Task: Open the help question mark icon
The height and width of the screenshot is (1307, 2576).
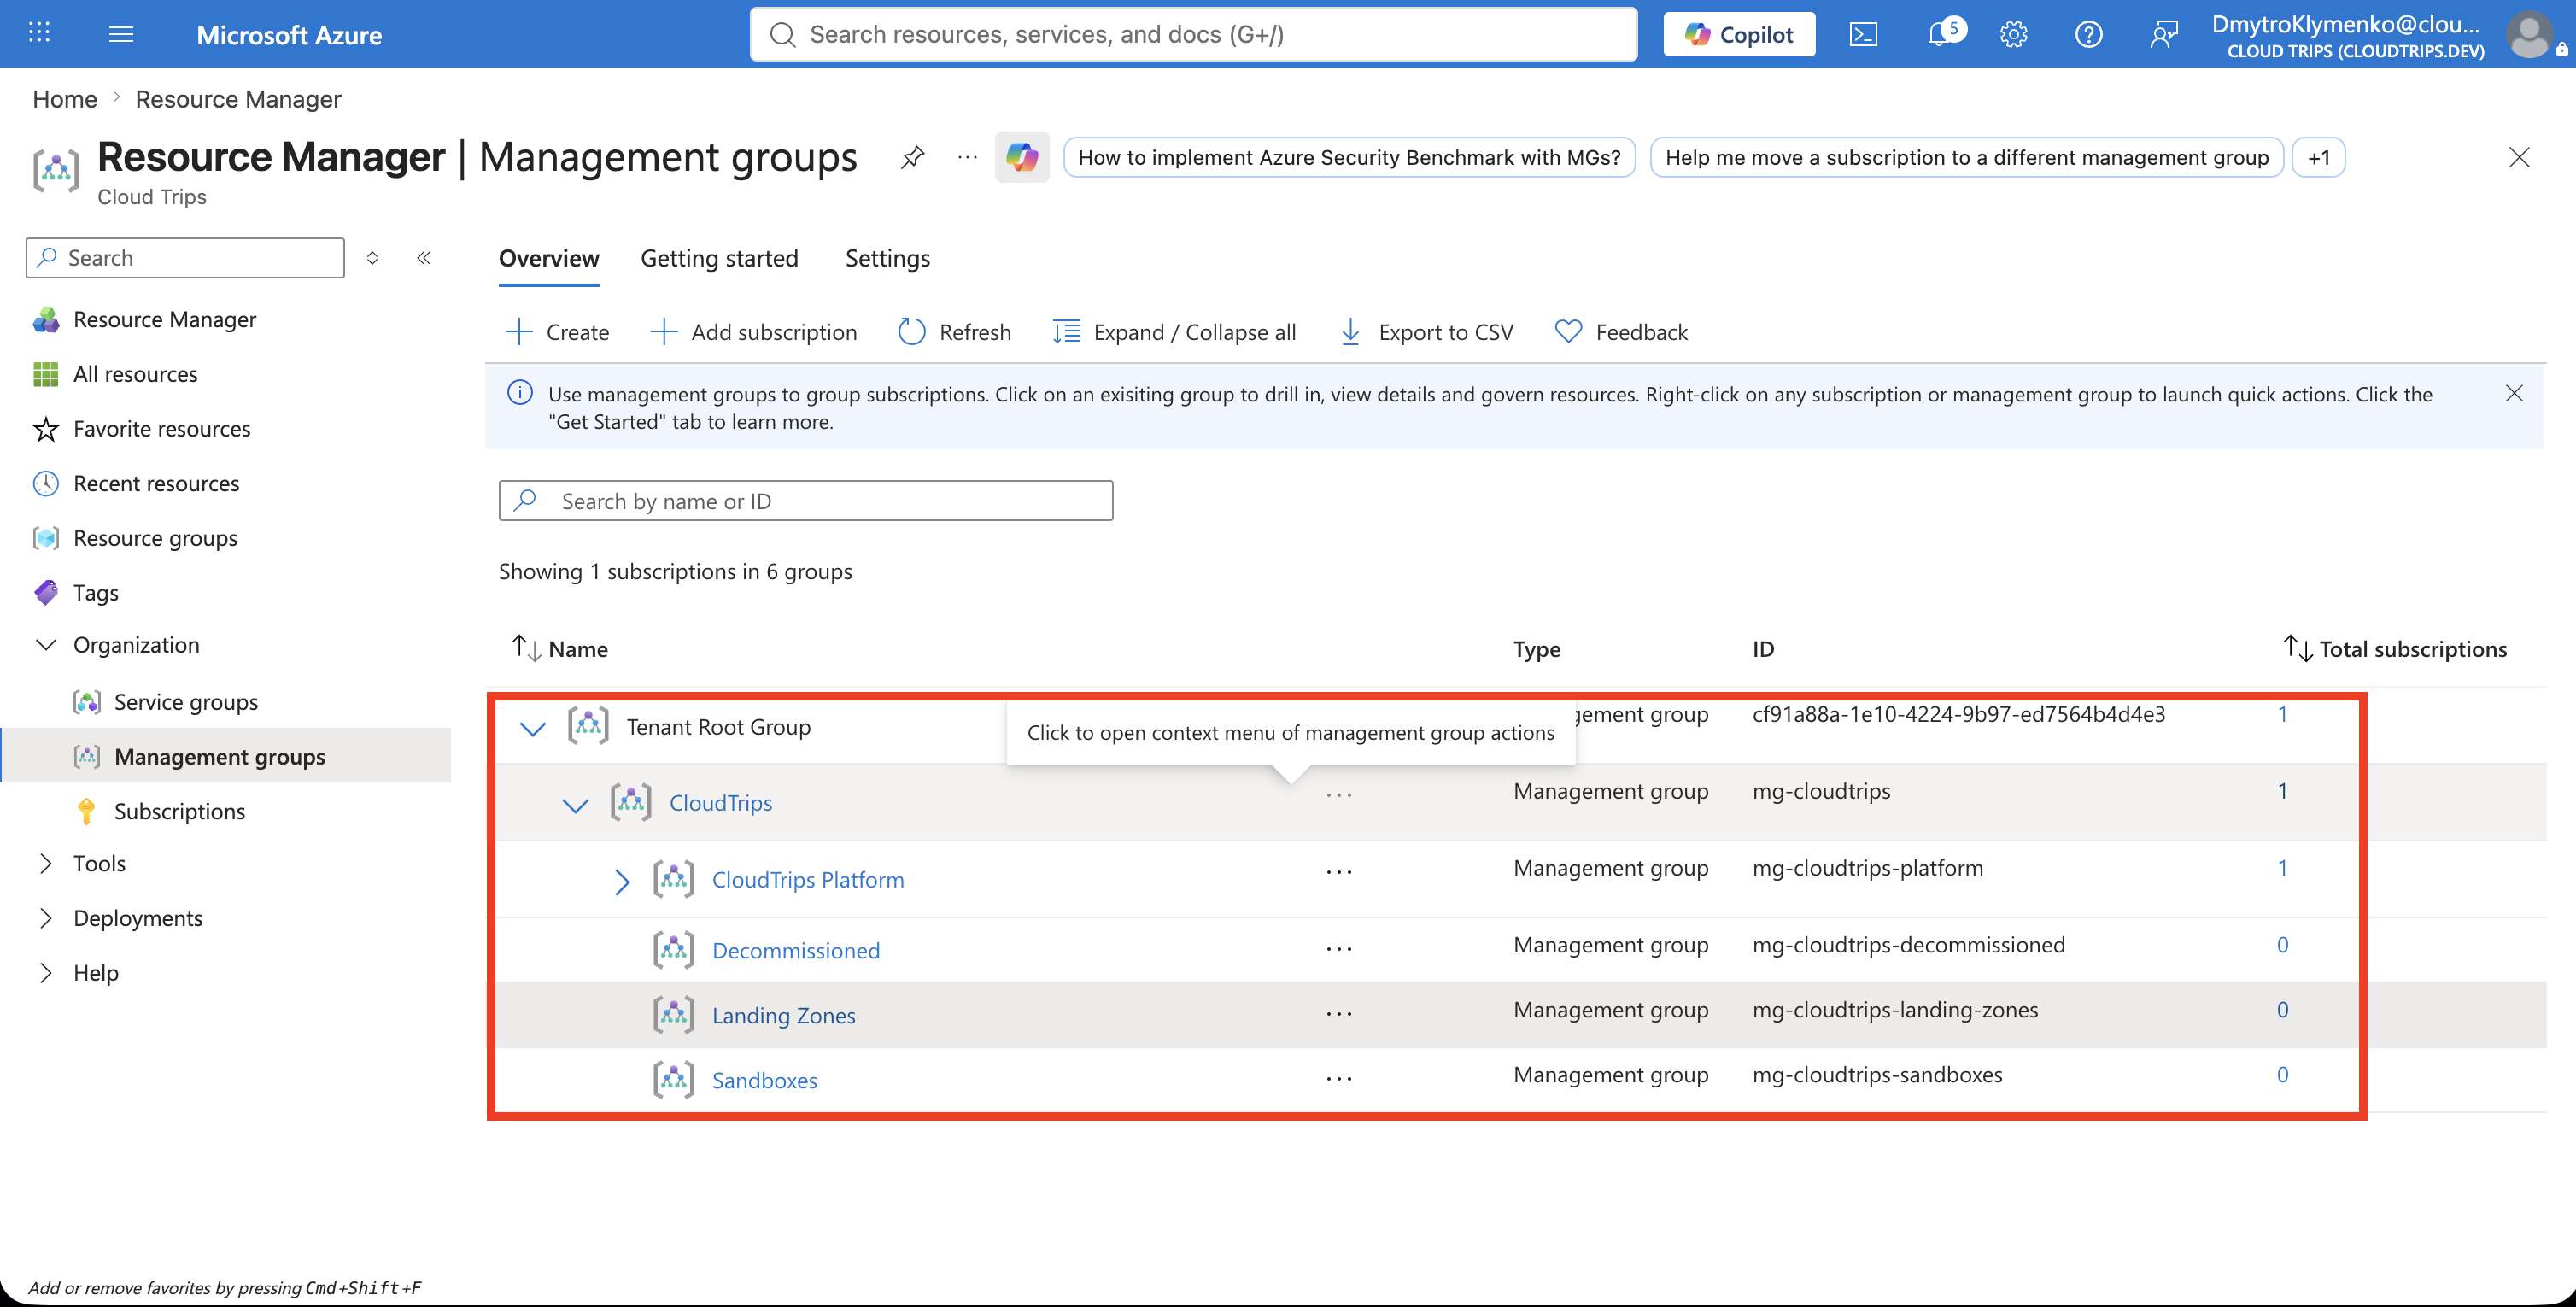Action: point(2088,34)
